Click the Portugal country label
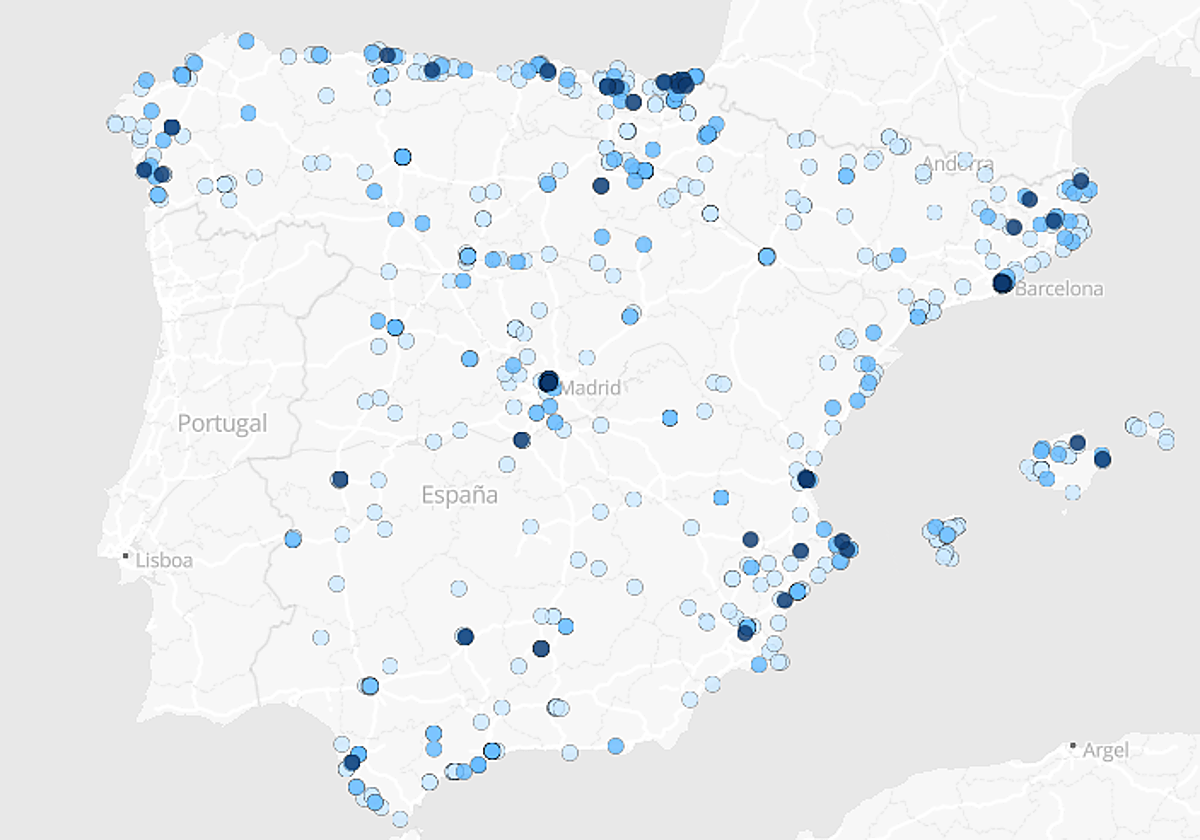1200x840 pixels. 223,423
